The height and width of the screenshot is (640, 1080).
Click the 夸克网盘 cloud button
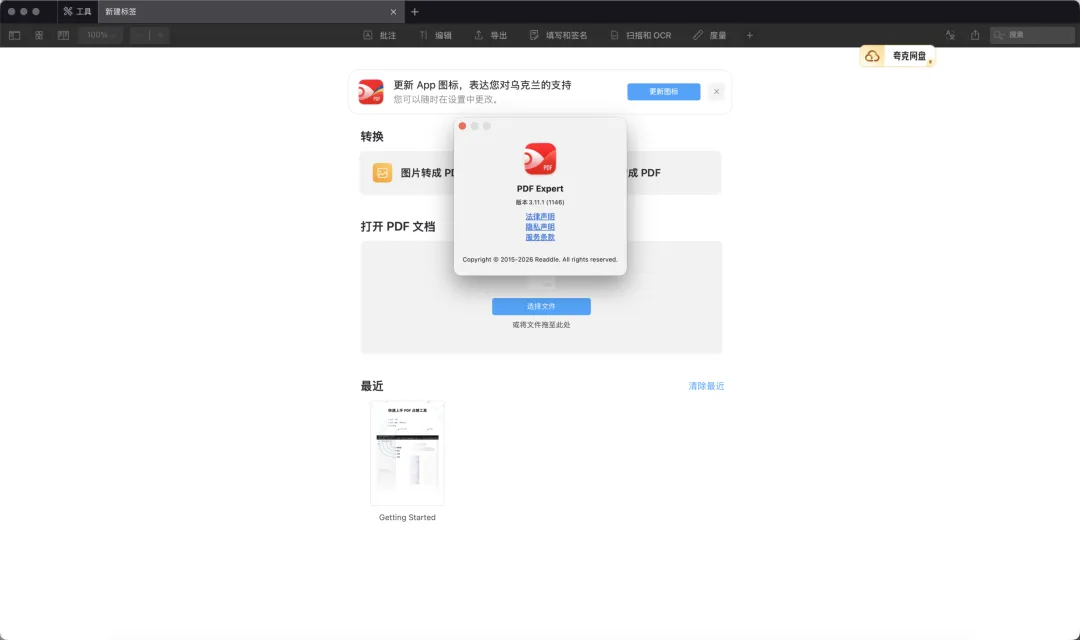897,56
